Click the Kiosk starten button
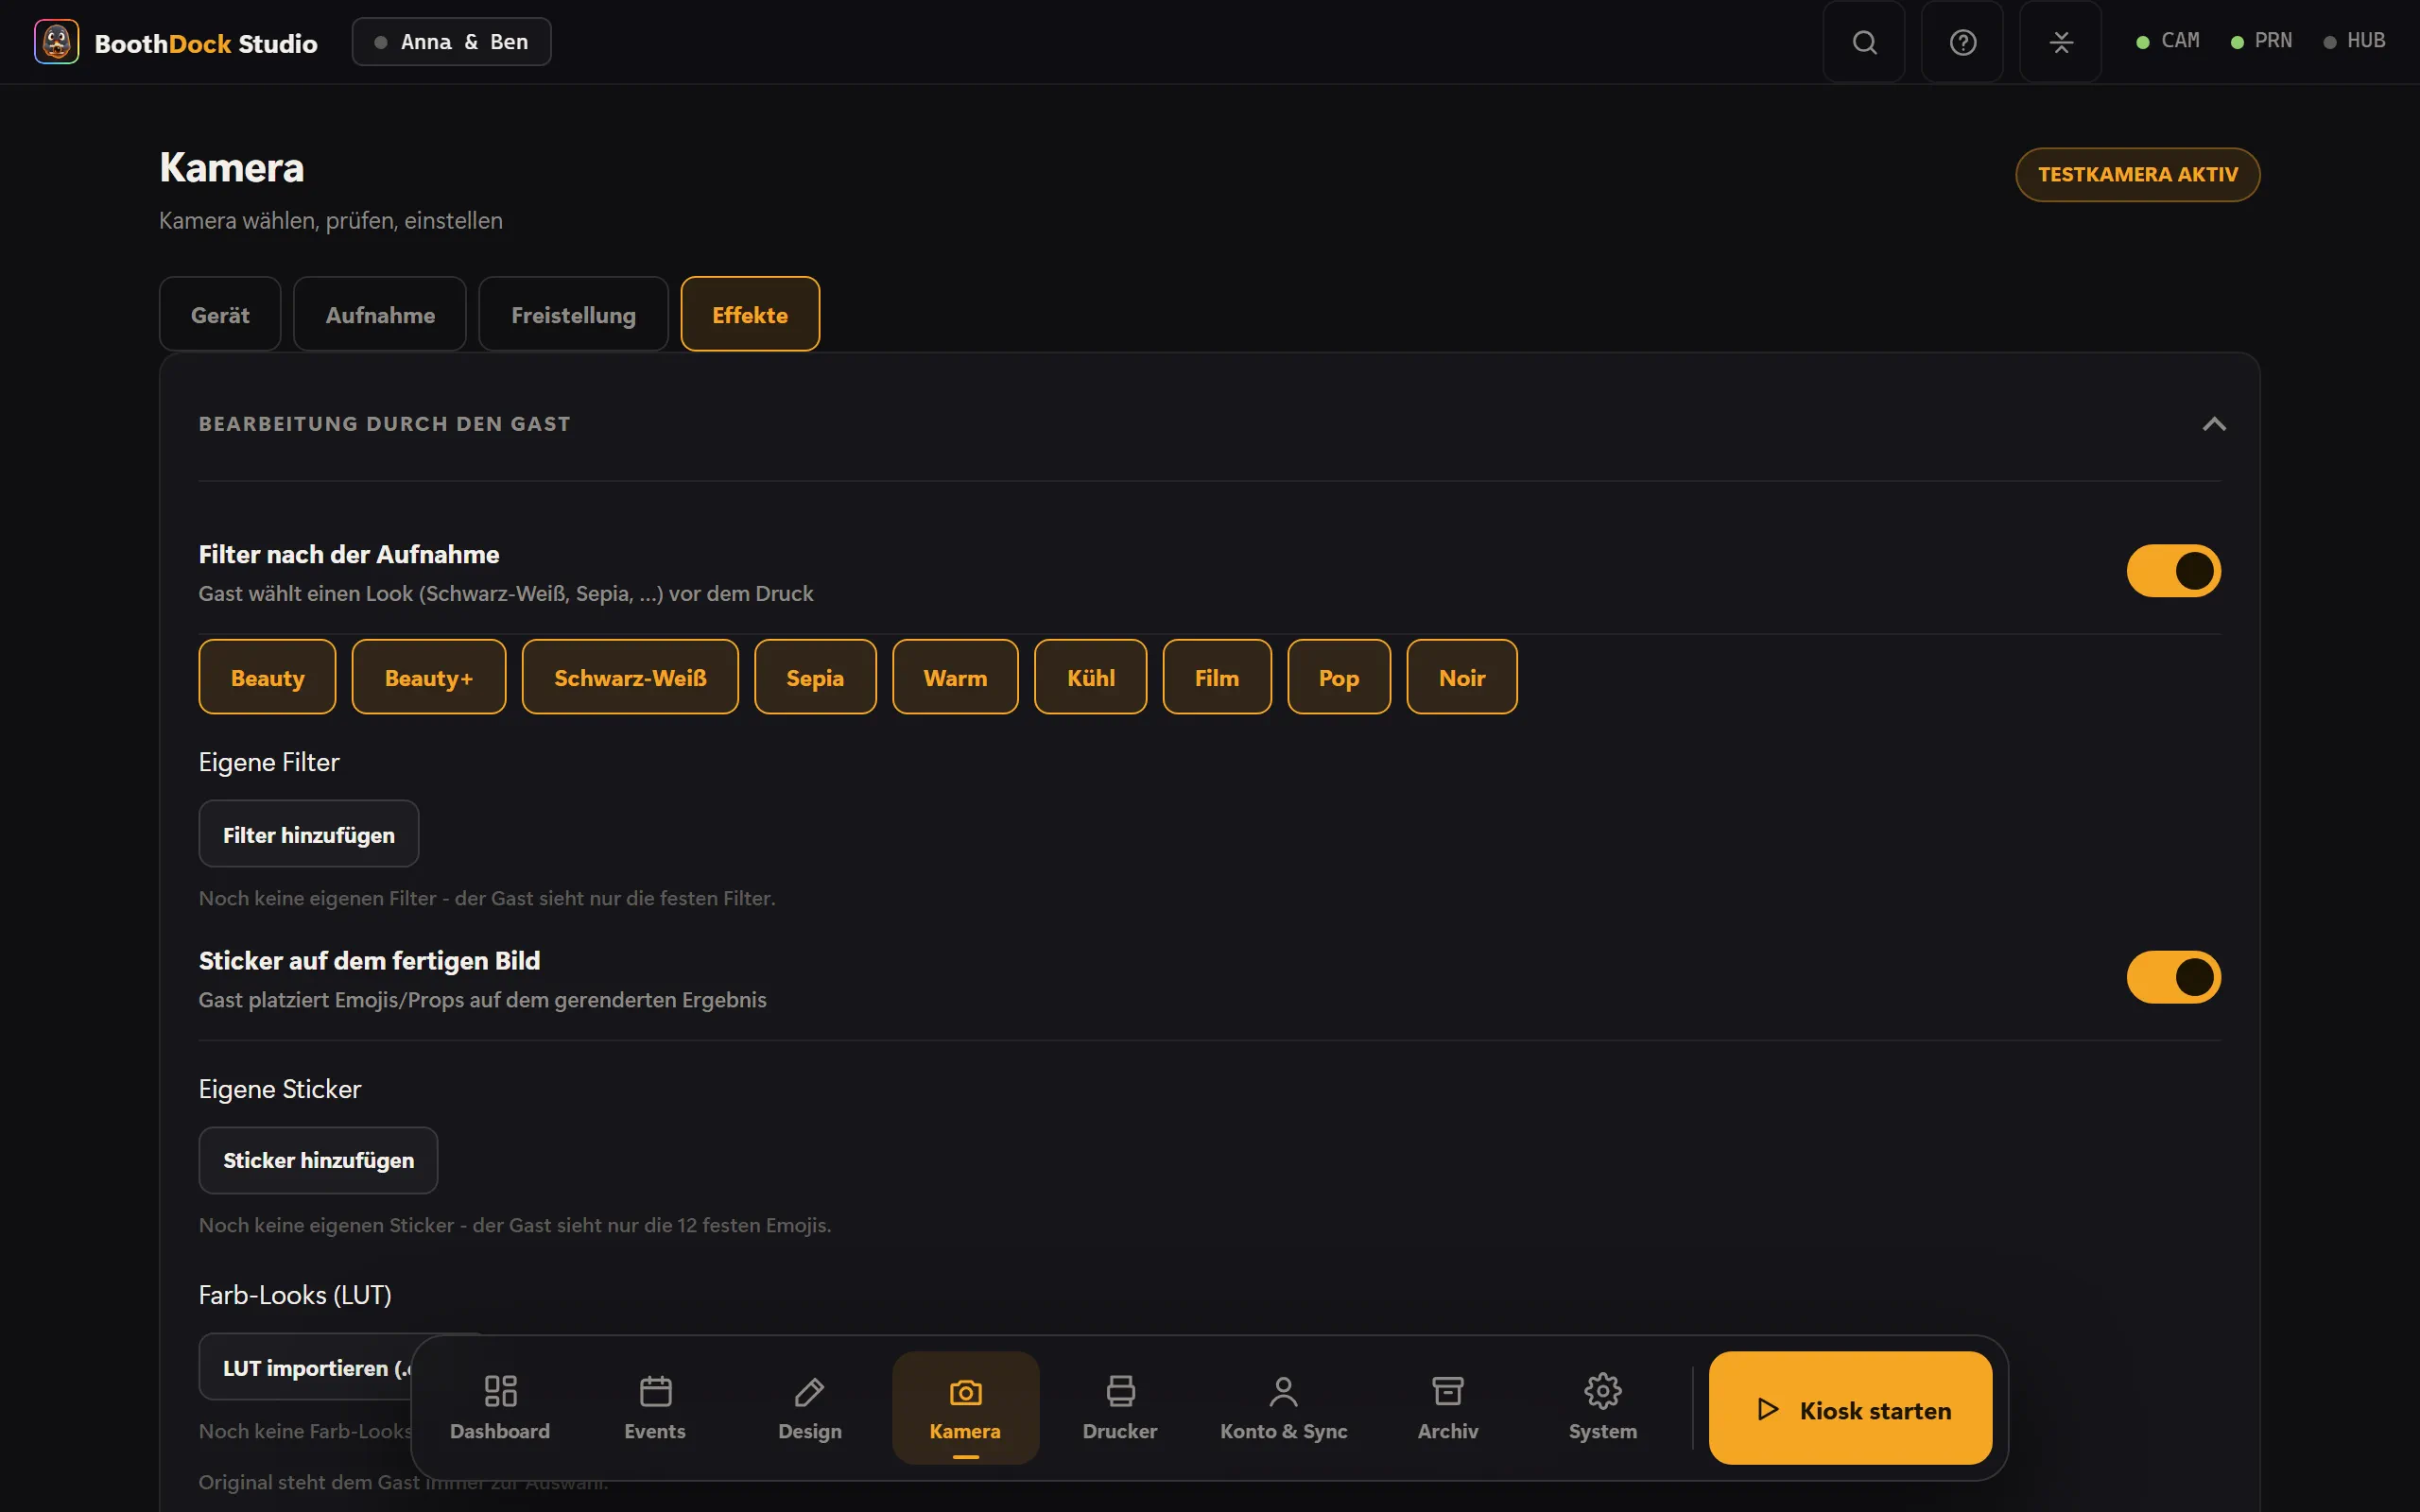Viewport: 2420px width, 1512px height. point(1850,1408)
